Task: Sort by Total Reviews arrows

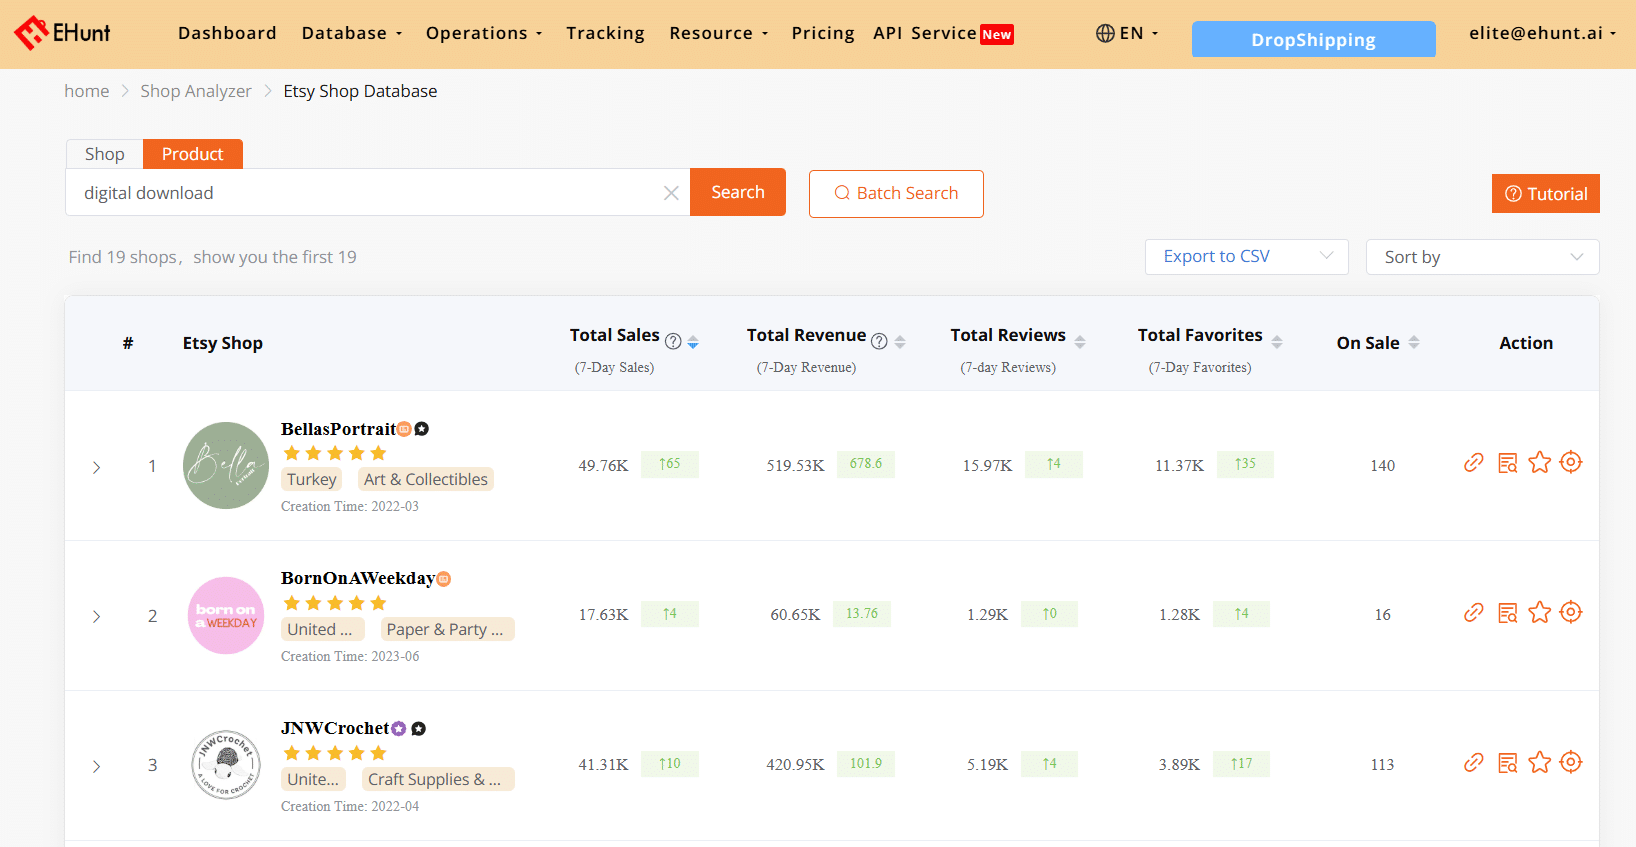Action: [1080, 342]
